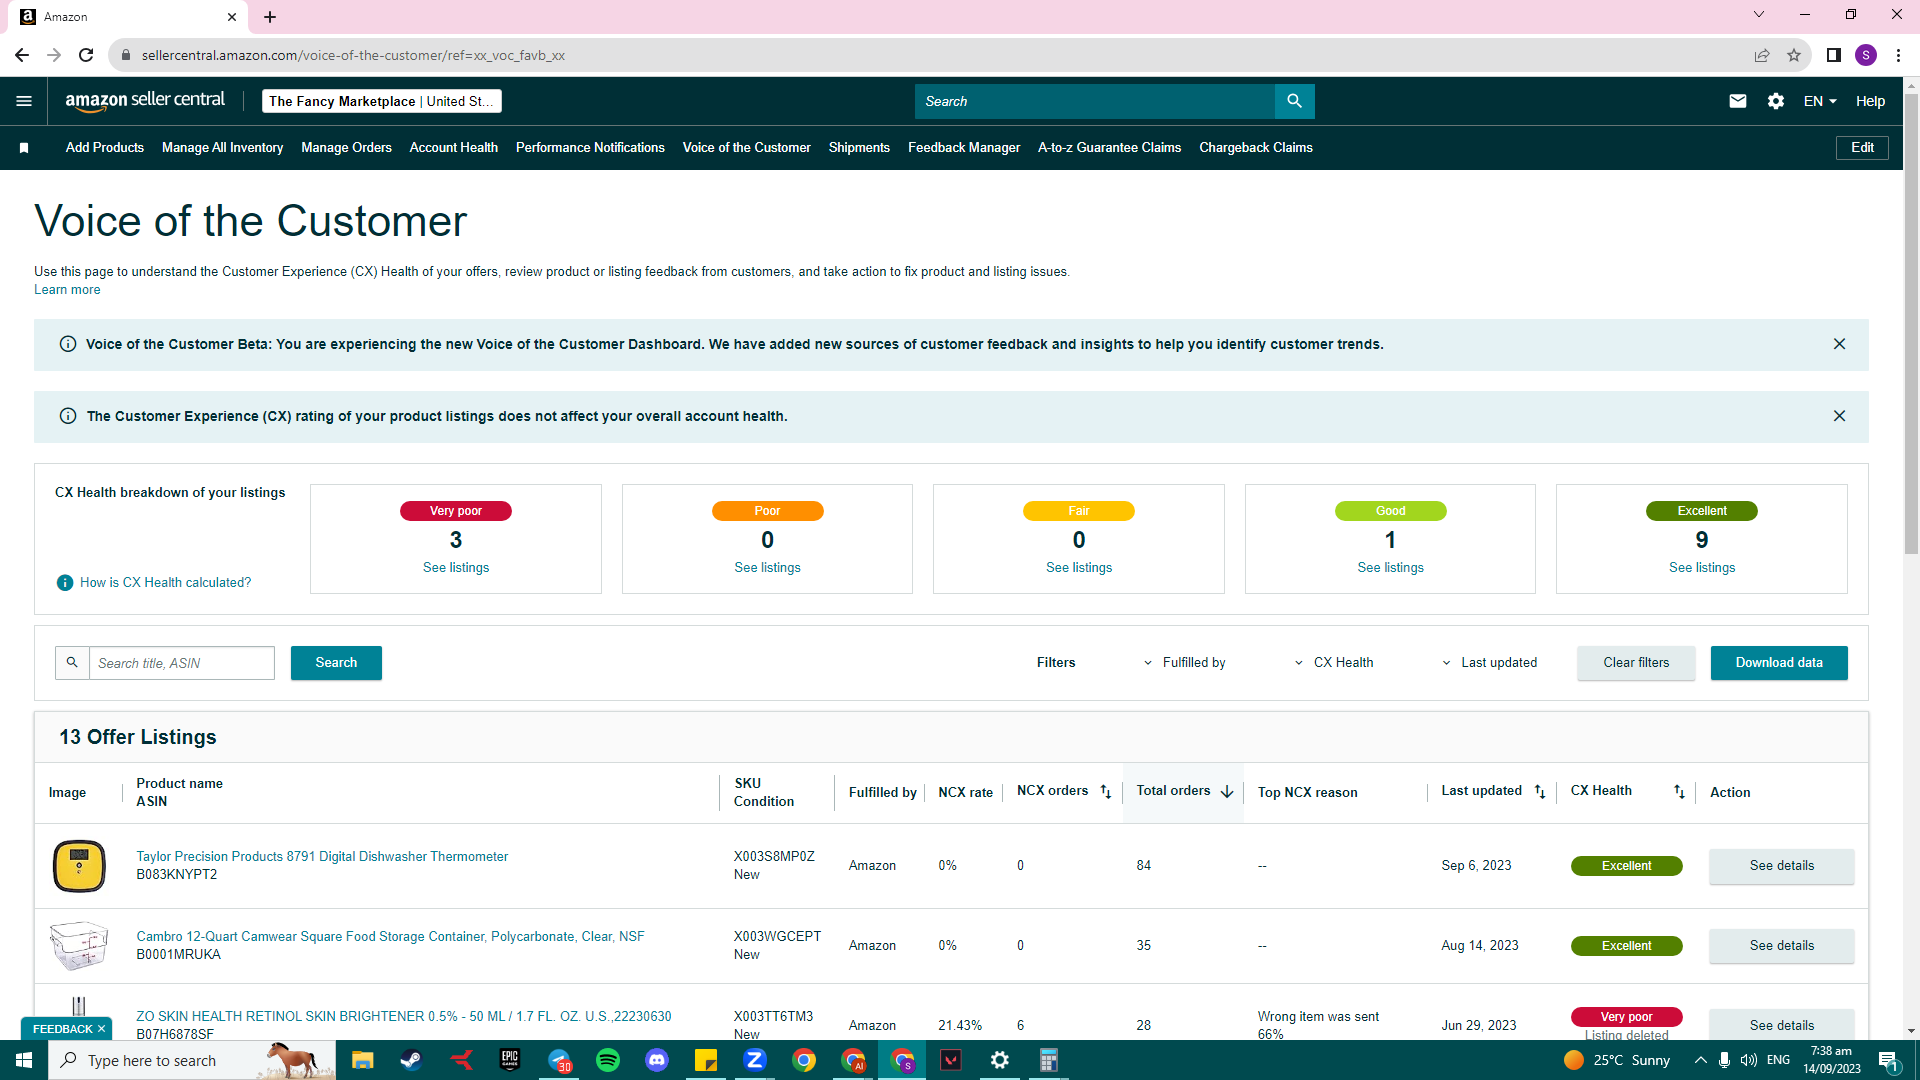This screenshot has height=1080, width=1920.
Task: Click the browser back arrow
Action: (22, 55)
